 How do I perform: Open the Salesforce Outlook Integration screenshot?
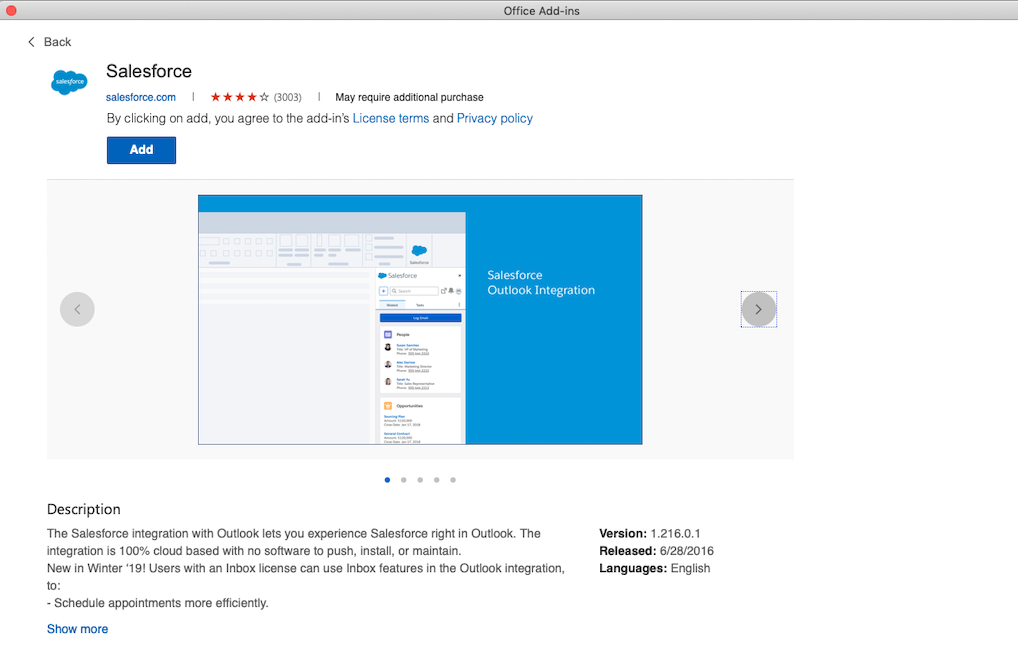coord(420,319)
